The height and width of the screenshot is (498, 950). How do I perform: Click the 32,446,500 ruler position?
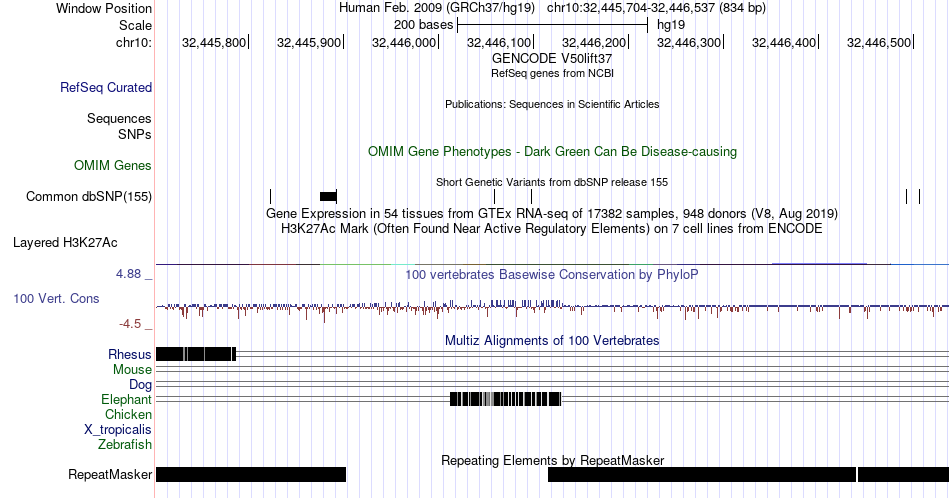[x=879, y=42]
